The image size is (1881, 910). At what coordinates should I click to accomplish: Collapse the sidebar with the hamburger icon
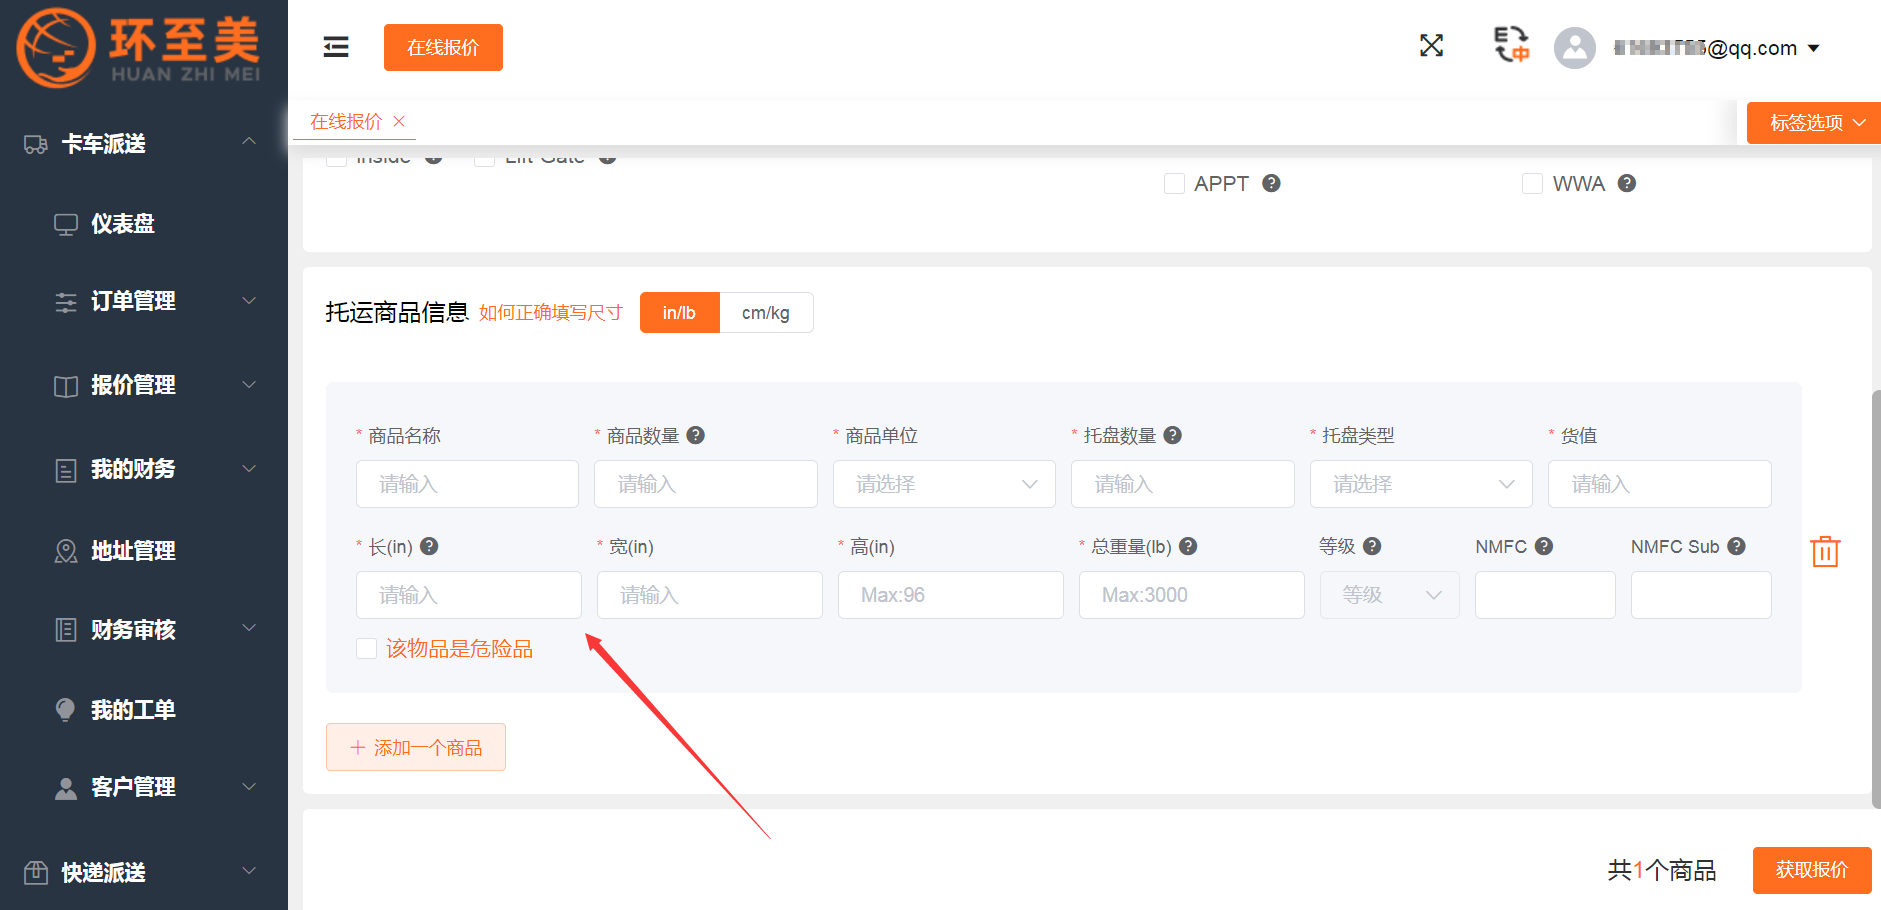[336, 47]
